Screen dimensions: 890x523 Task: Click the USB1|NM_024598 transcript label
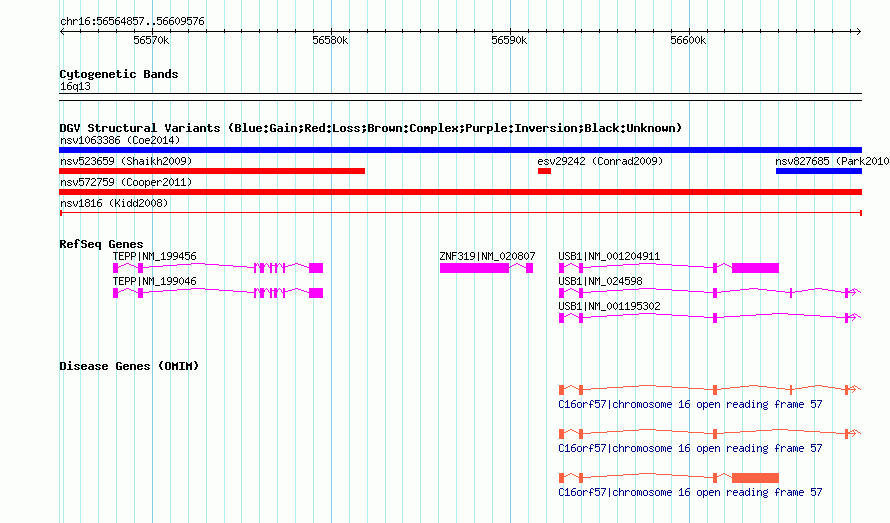click(600, 281)
